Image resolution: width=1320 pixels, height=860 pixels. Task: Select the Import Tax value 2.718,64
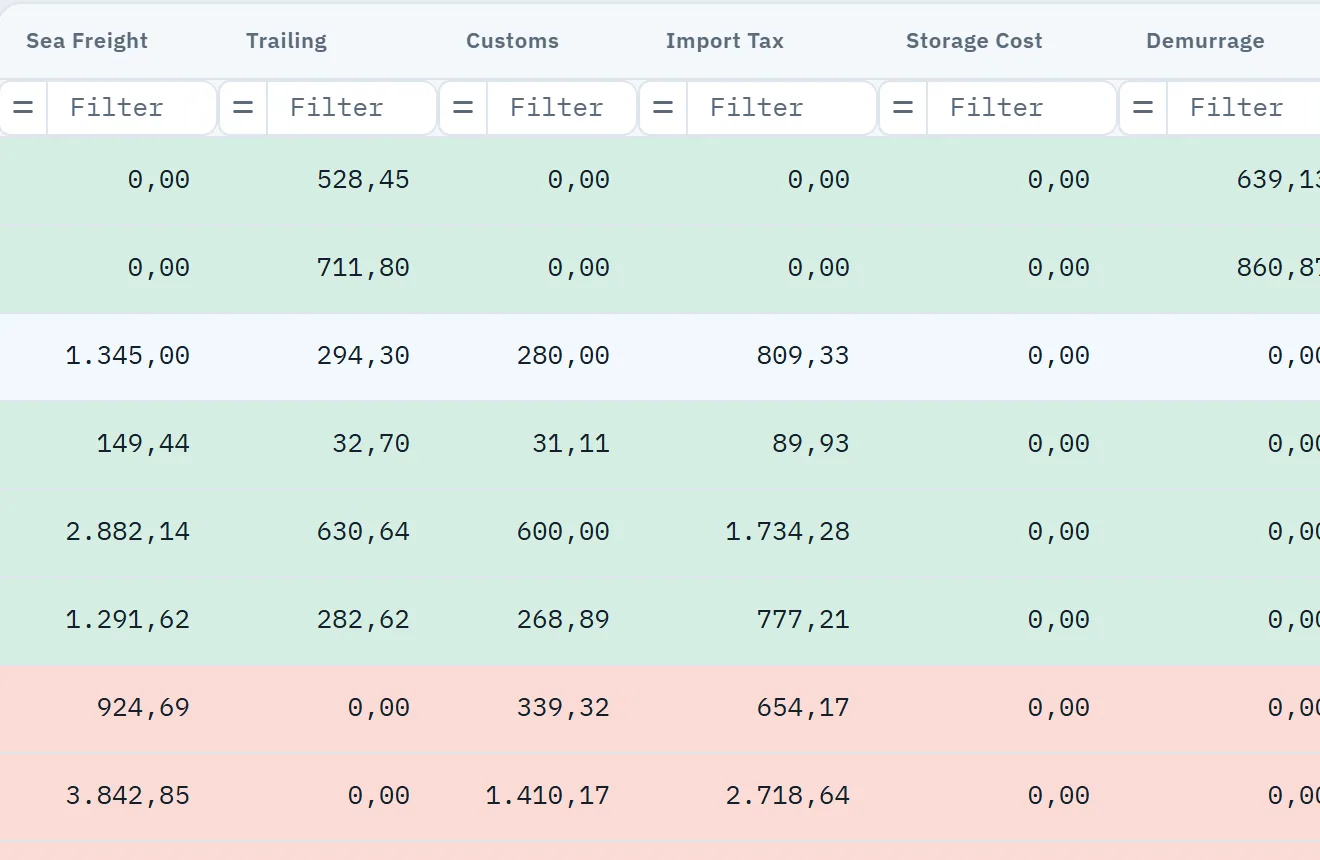[x=788, y=796]
